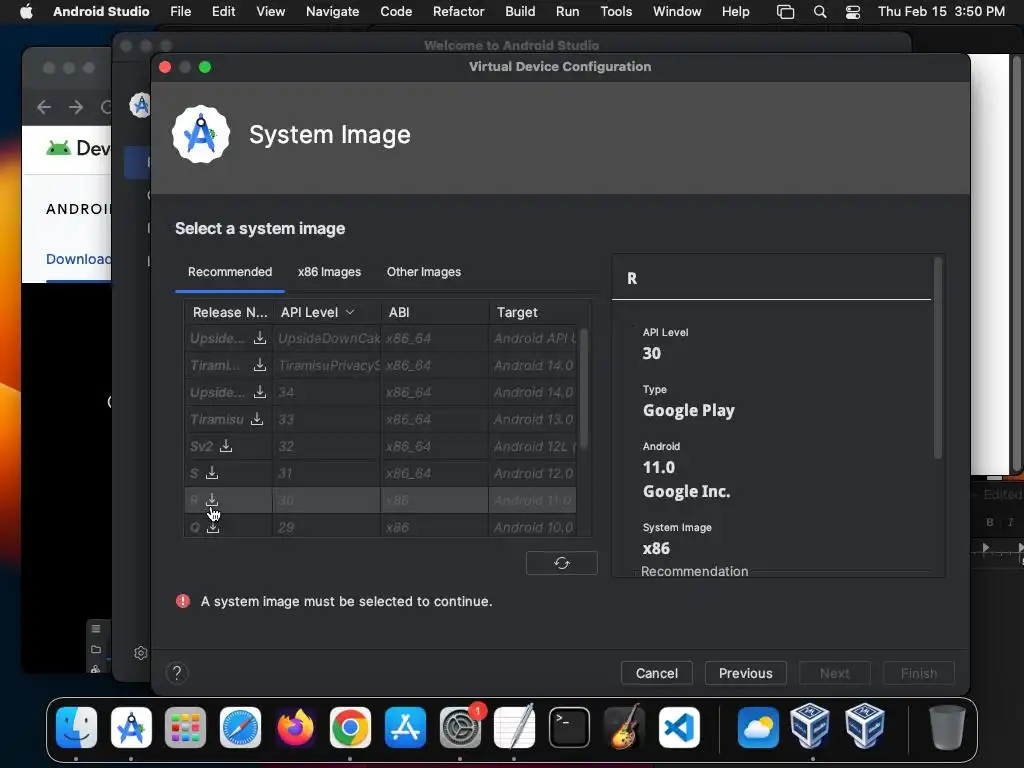Viewport: 1024px width, 768px height.
Task: Open the Trash in the dock
Action: pyautogui.click(x=947, y=727)
